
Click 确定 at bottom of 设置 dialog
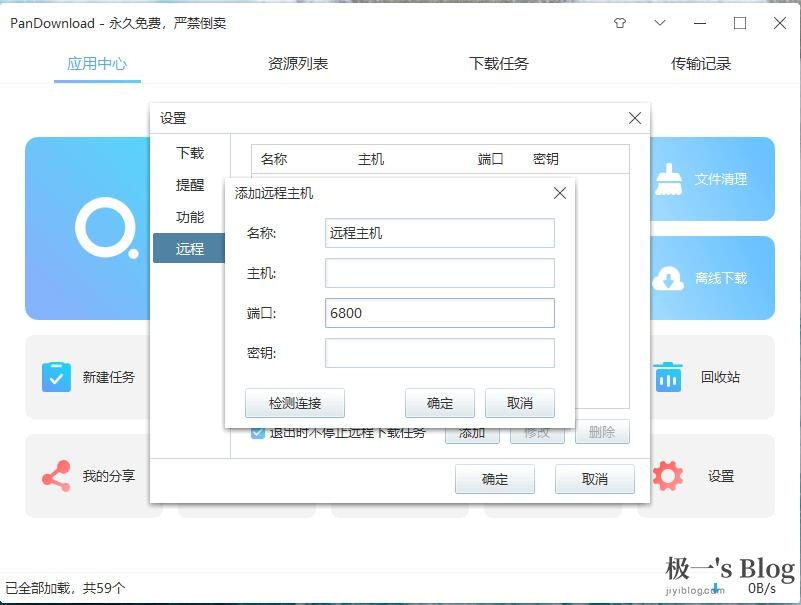point(495,479)
